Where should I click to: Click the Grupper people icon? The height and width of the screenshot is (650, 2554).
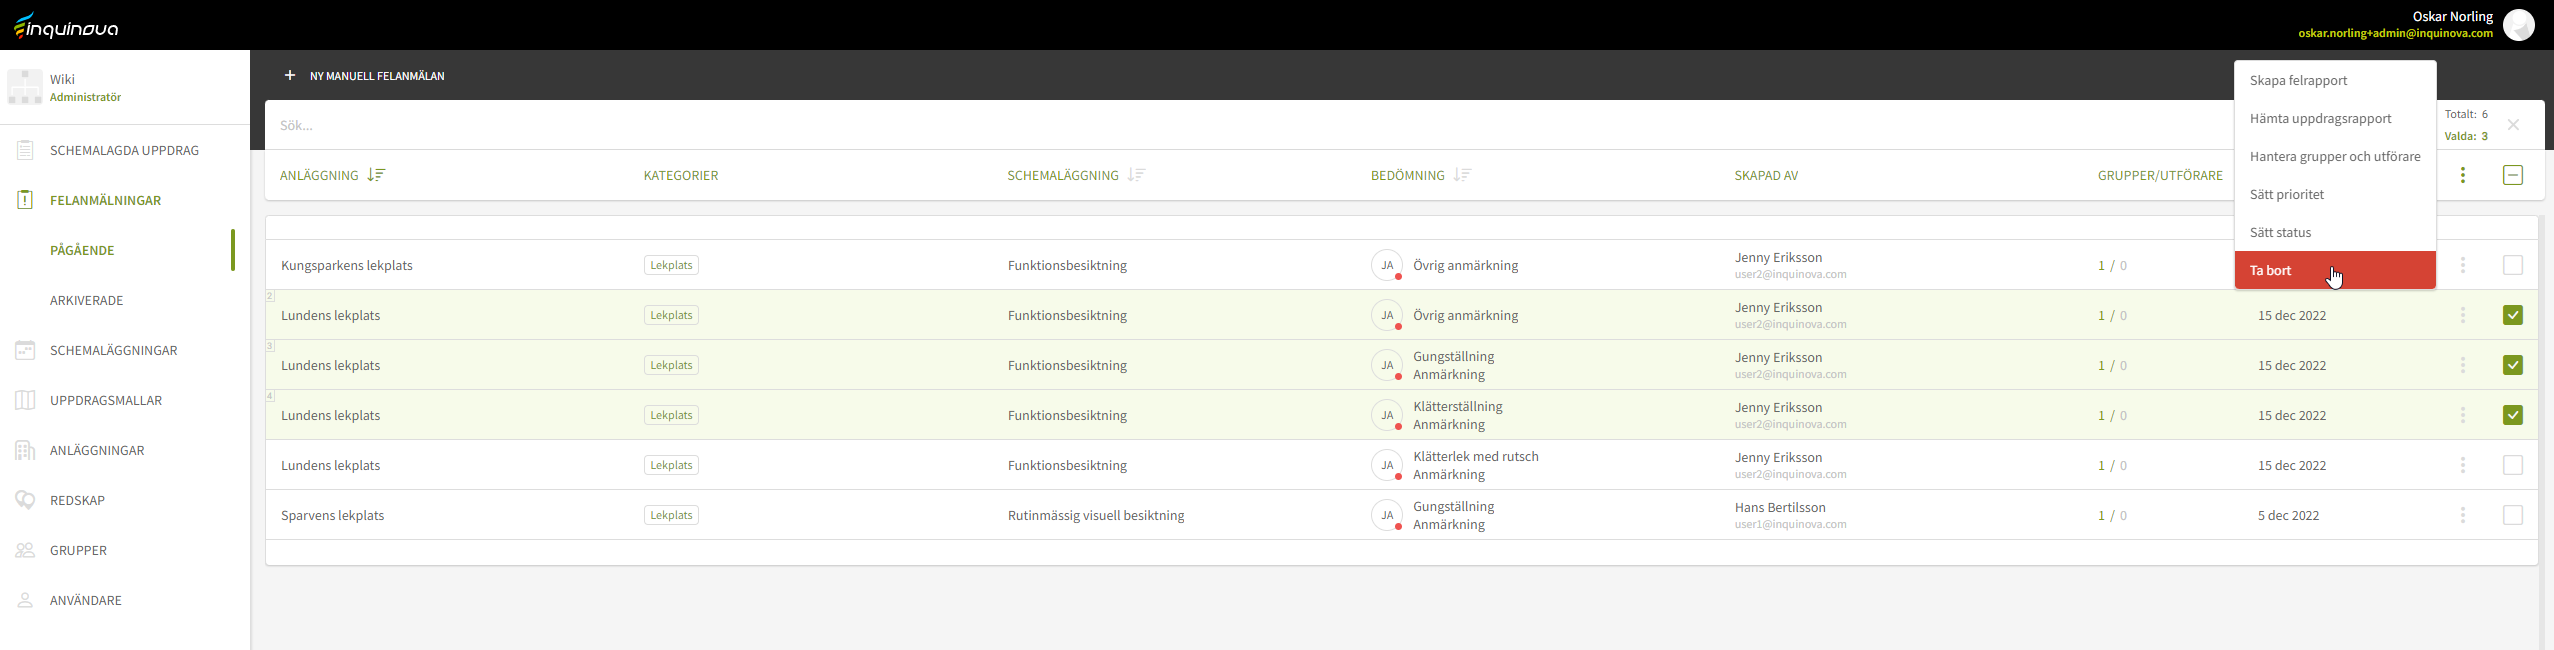point(25,550)
